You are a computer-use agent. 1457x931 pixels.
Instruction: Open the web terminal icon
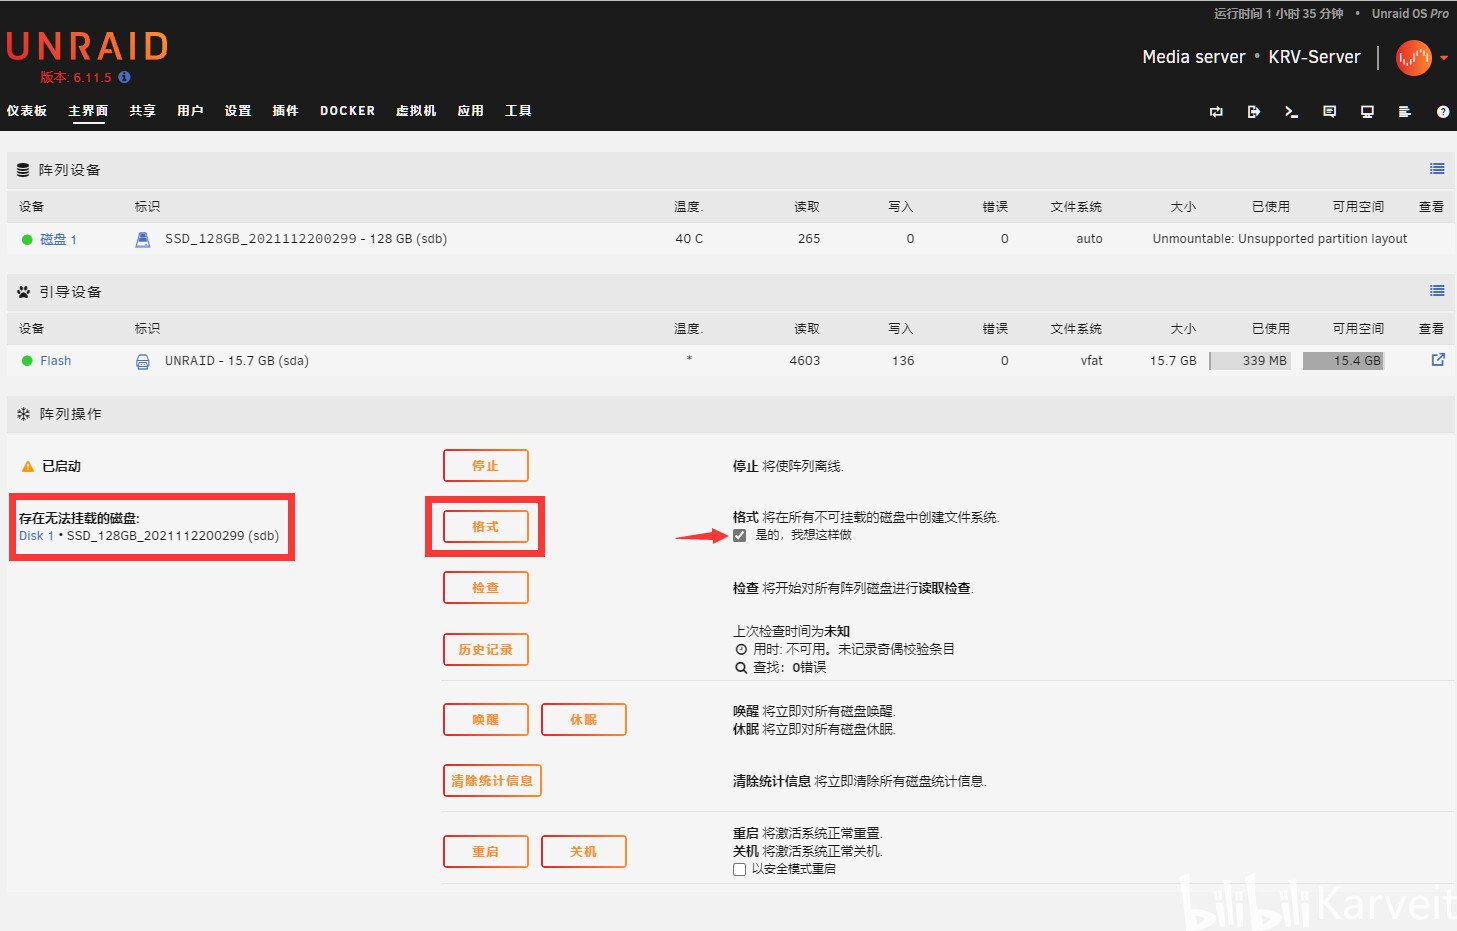[1291, 112]
